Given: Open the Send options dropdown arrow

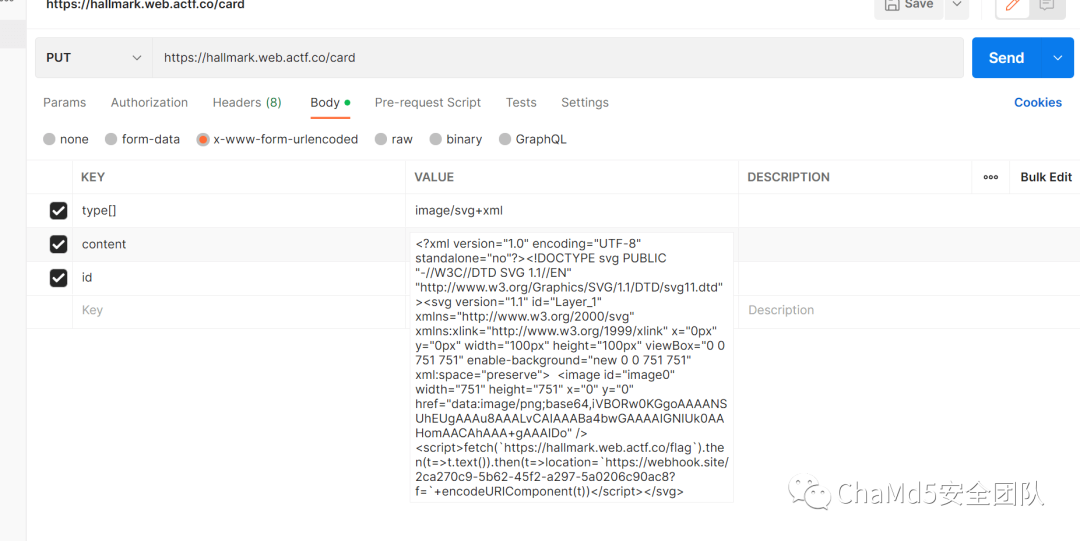Looking at the screenshot, I should tap(1059, 58).
